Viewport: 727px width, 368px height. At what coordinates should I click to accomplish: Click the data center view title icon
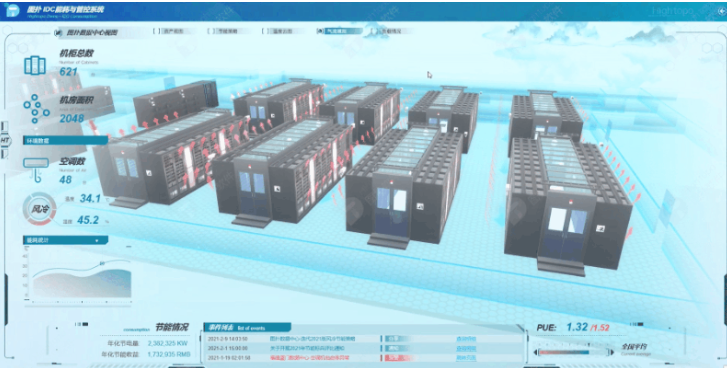[58, 32]
